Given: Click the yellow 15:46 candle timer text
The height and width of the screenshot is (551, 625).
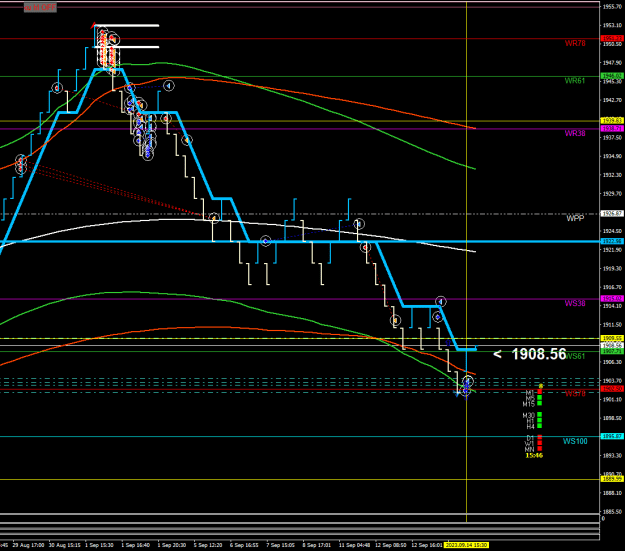Looking at the screenshot, I should [534, 455].
